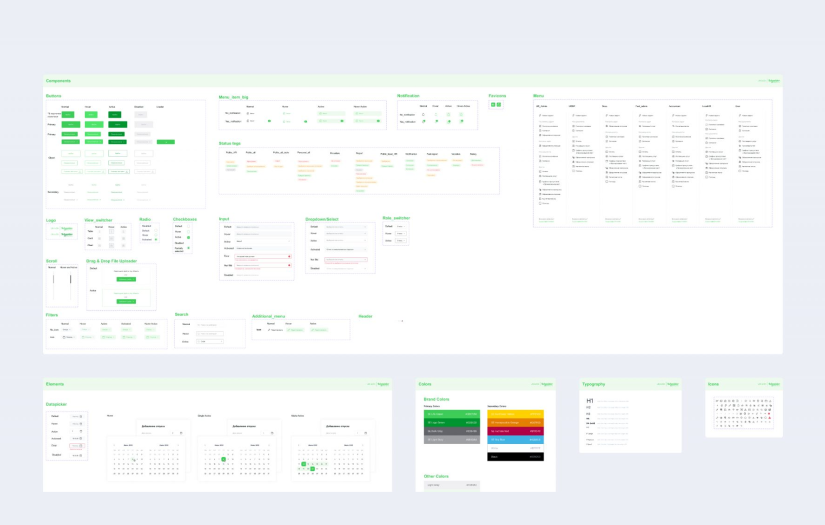This screenshot has width=825, height=525.
Task: Toggle the Active green checkbox
Action: pos(188,237)
